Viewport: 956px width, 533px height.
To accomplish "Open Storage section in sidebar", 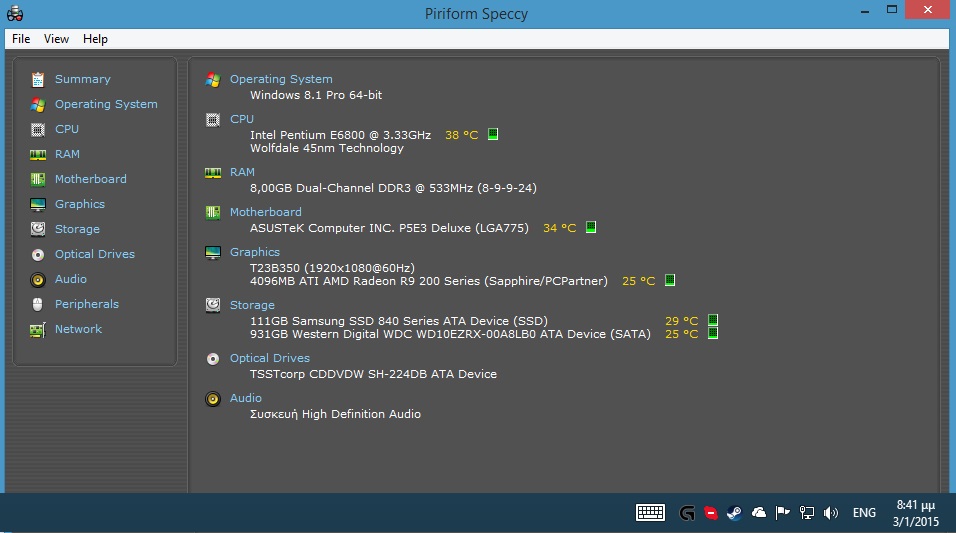I will tap(77, 229).
